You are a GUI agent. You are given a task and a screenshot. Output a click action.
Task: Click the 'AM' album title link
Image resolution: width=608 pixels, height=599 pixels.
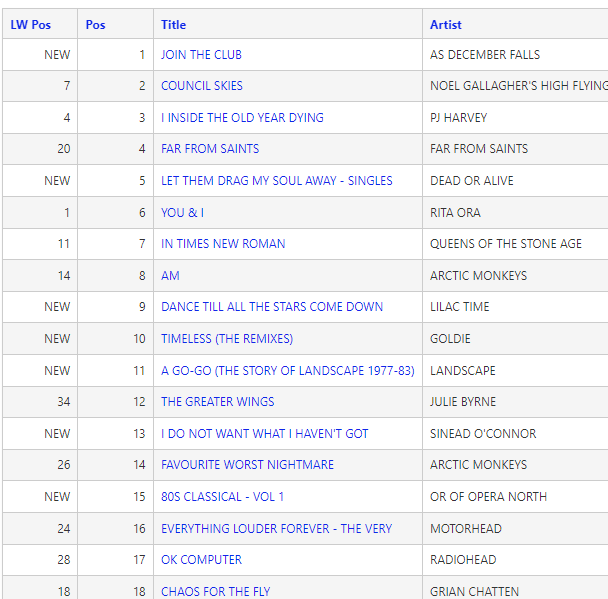point(170,276)
